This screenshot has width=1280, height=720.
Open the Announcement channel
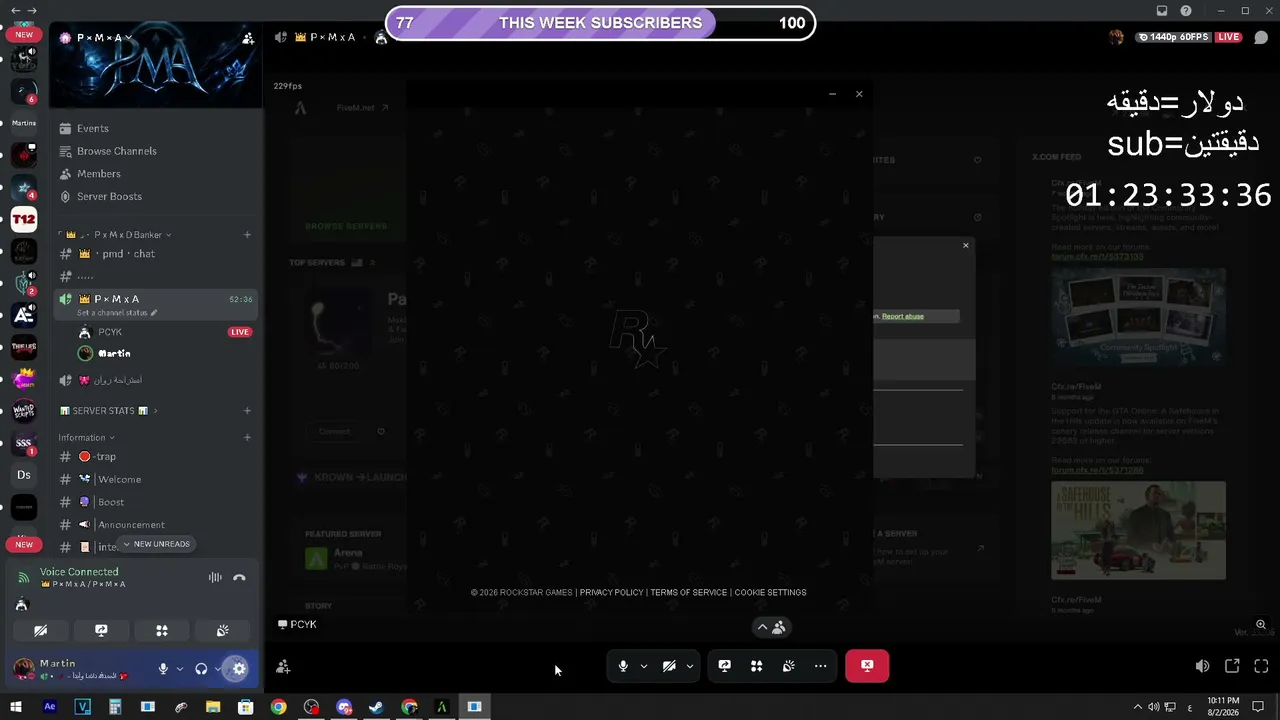coord(155,525)
